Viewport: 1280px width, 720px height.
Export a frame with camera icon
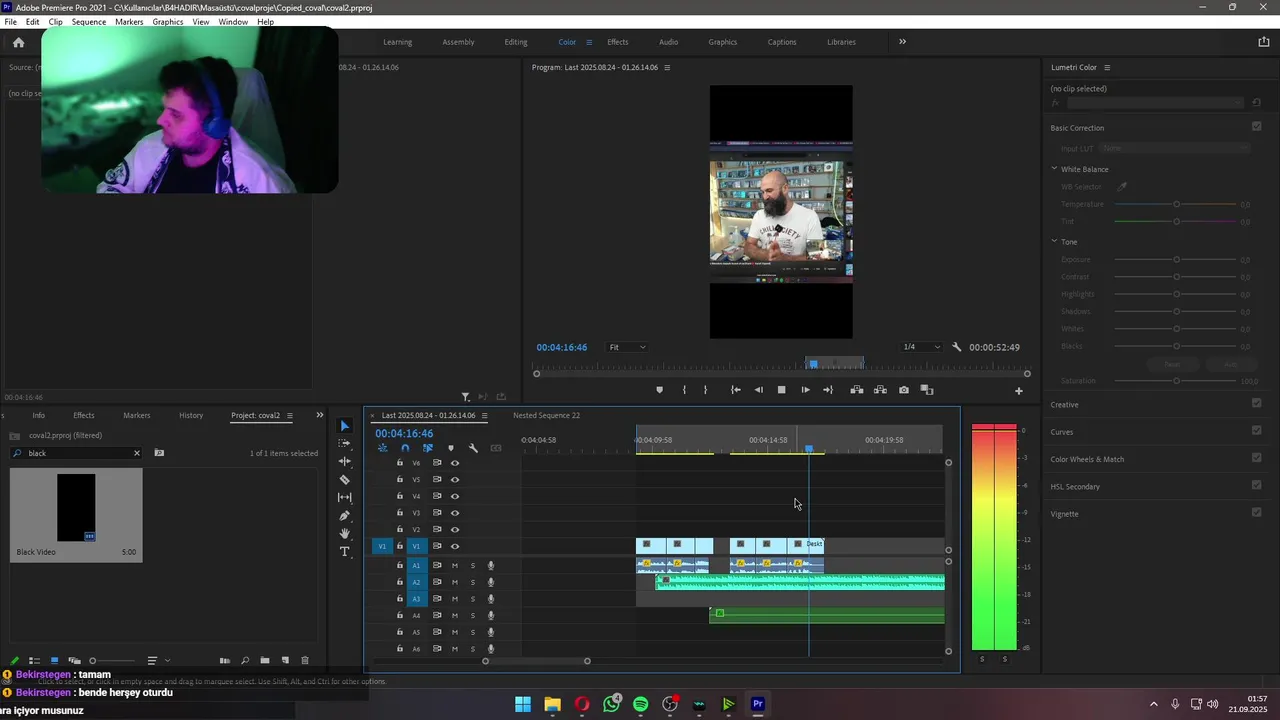[x=904, y=390]
